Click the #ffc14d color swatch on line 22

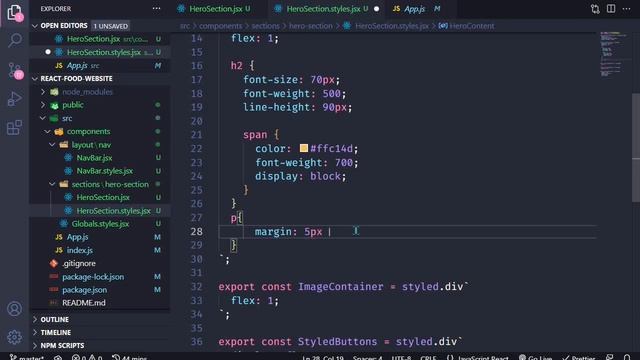point(304,148)
